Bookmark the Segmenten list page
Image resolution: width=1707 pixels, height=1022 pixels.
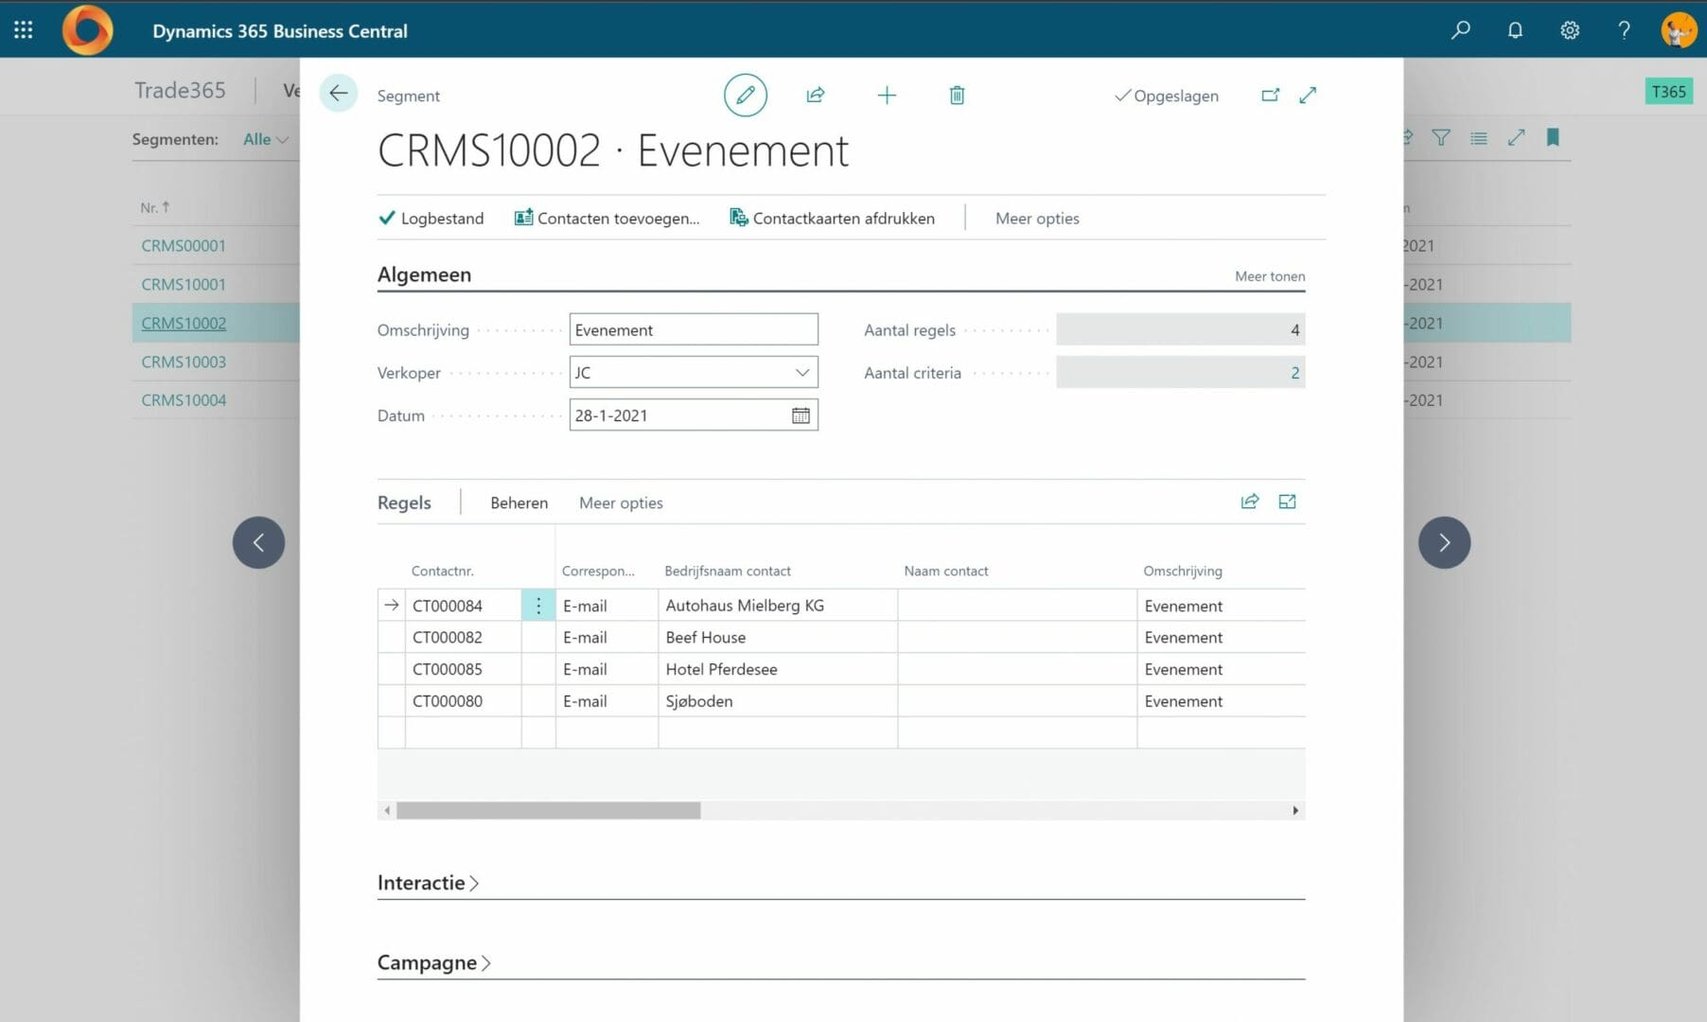pyautogui.click(x=1553, y=138)
